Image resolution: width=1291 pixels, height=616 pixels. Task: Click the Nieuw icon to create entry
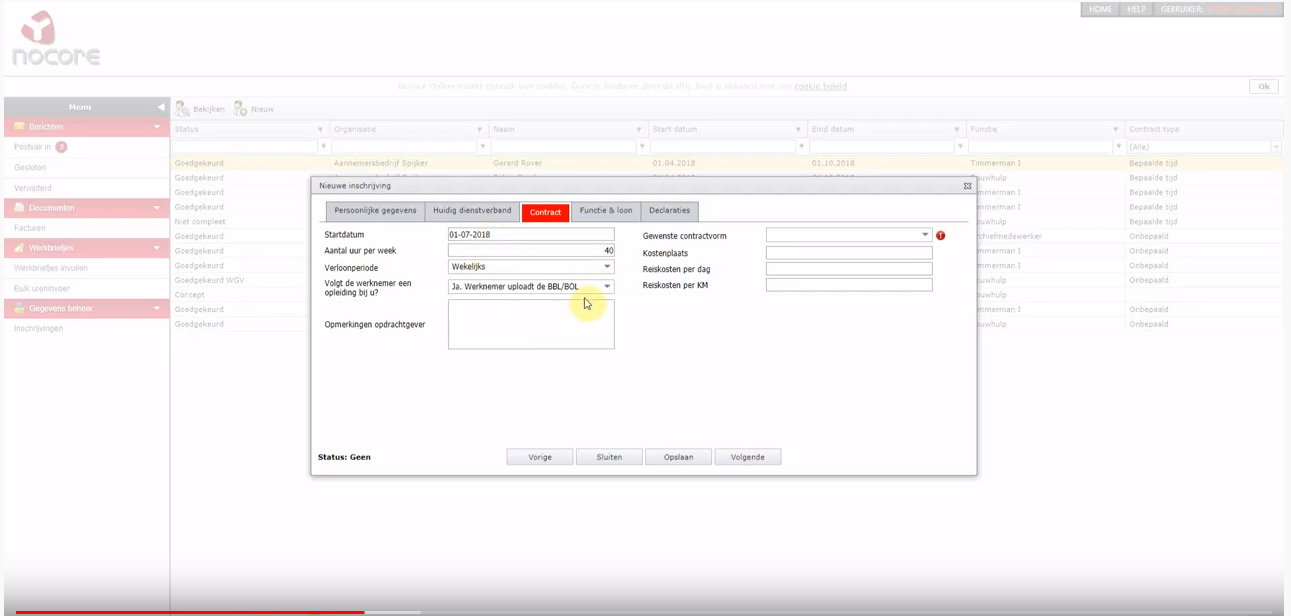pos(239,107)
